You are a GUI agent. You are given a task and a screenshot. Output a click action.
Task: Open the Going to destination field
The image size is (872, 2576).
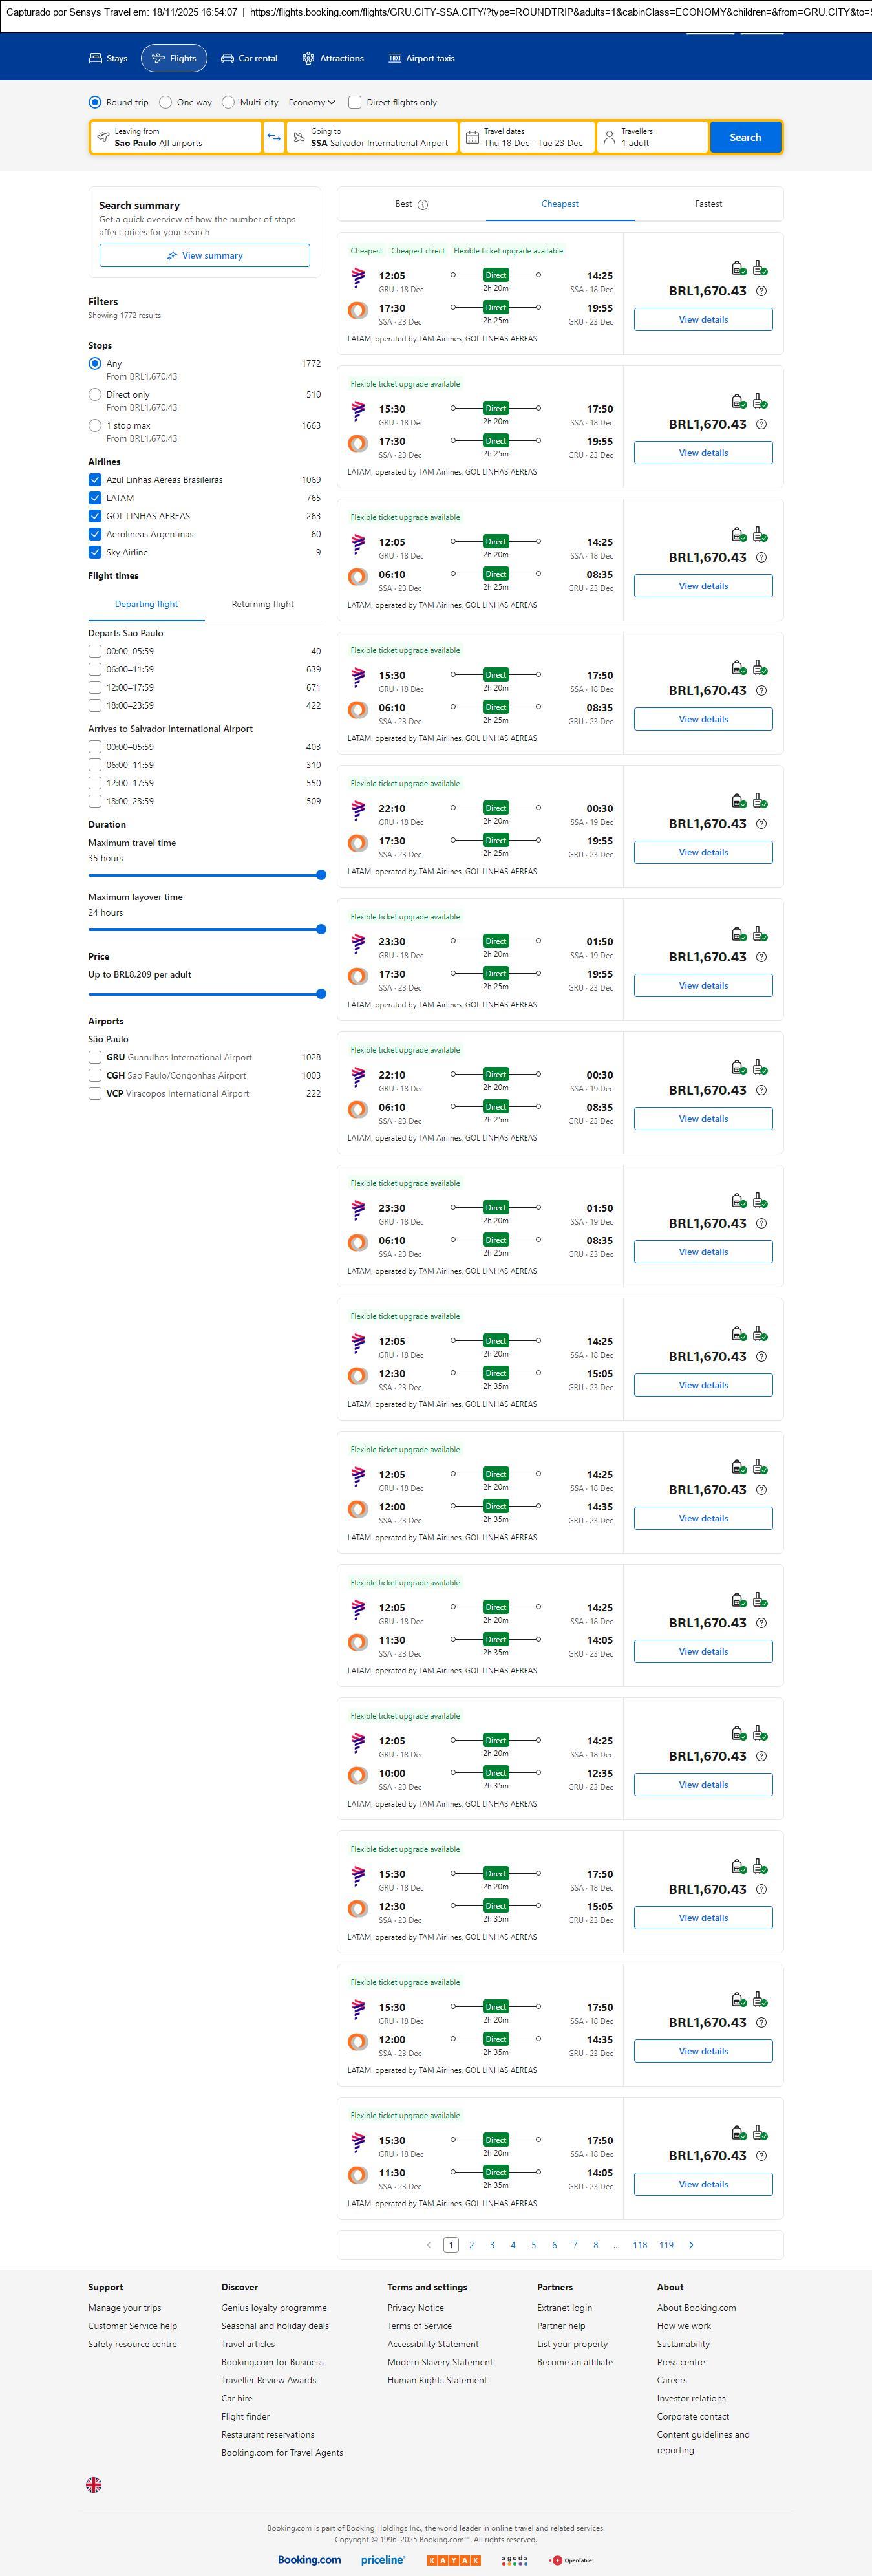[x=372, y=137]
